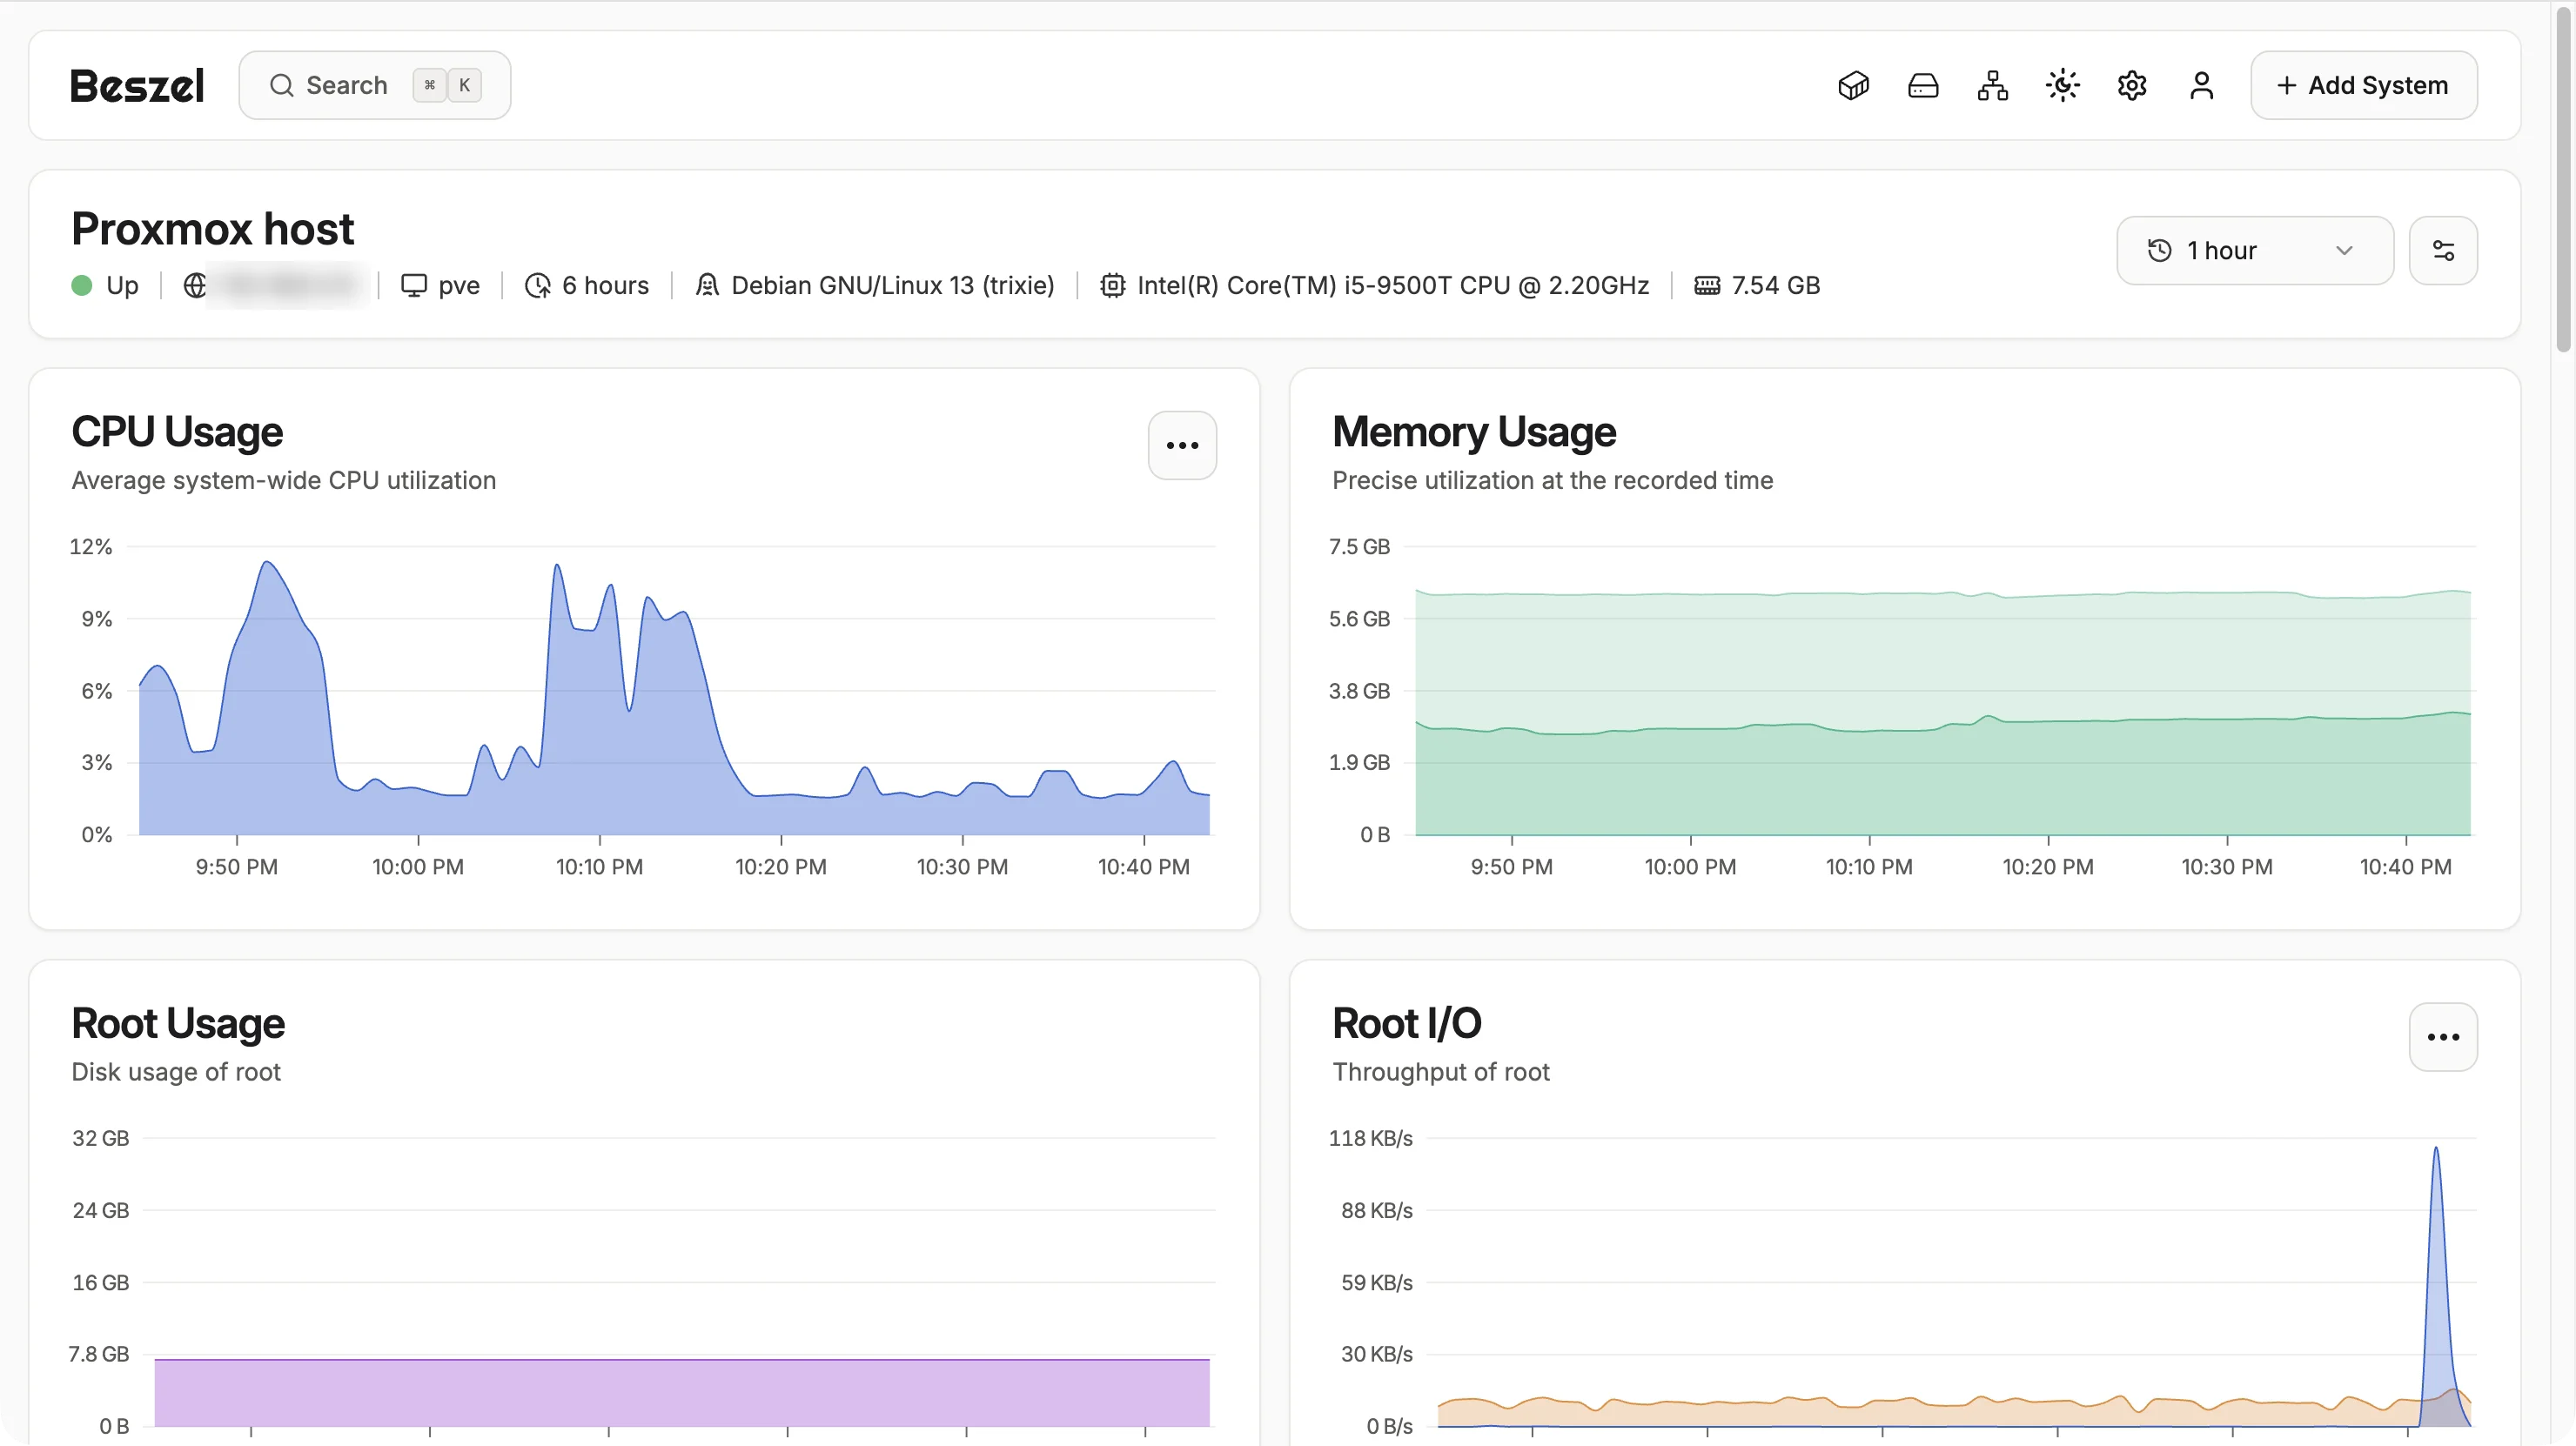Click the memory RAM icon

(1707, 286)
